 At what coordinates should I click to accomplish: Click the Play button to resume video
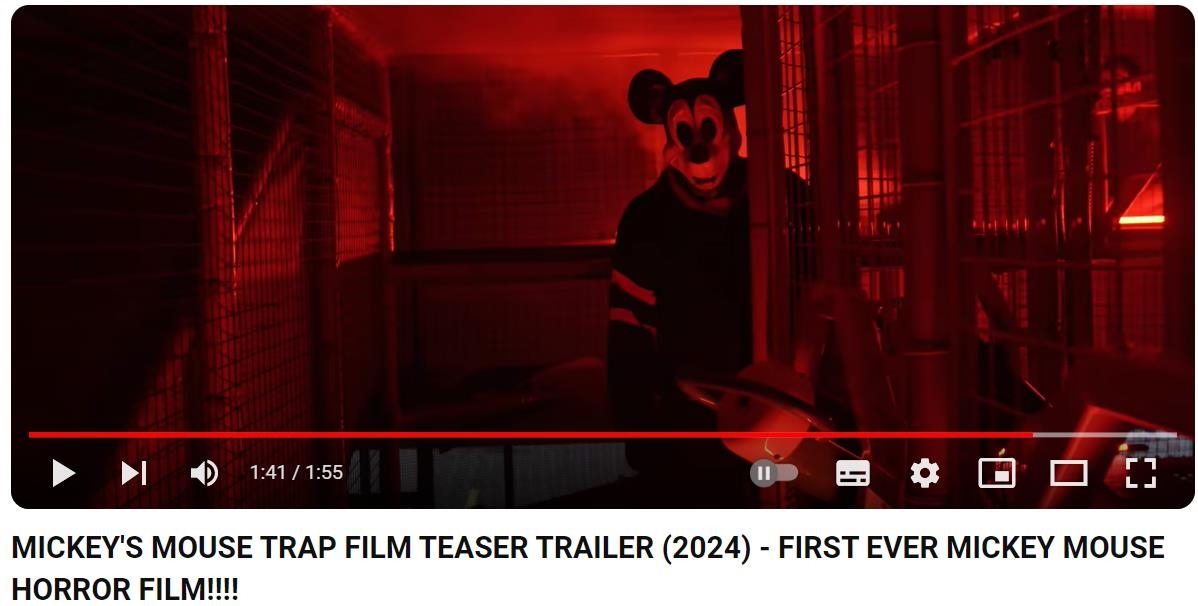click(x=63, y=474)
